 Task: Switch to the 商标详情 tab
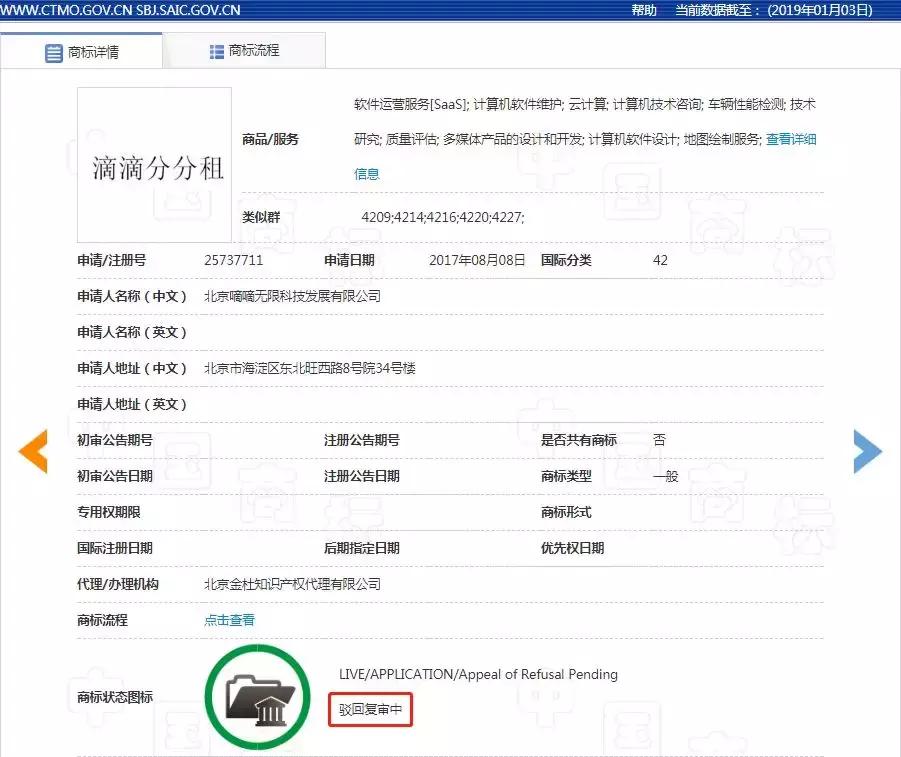[x=95, y=53]
